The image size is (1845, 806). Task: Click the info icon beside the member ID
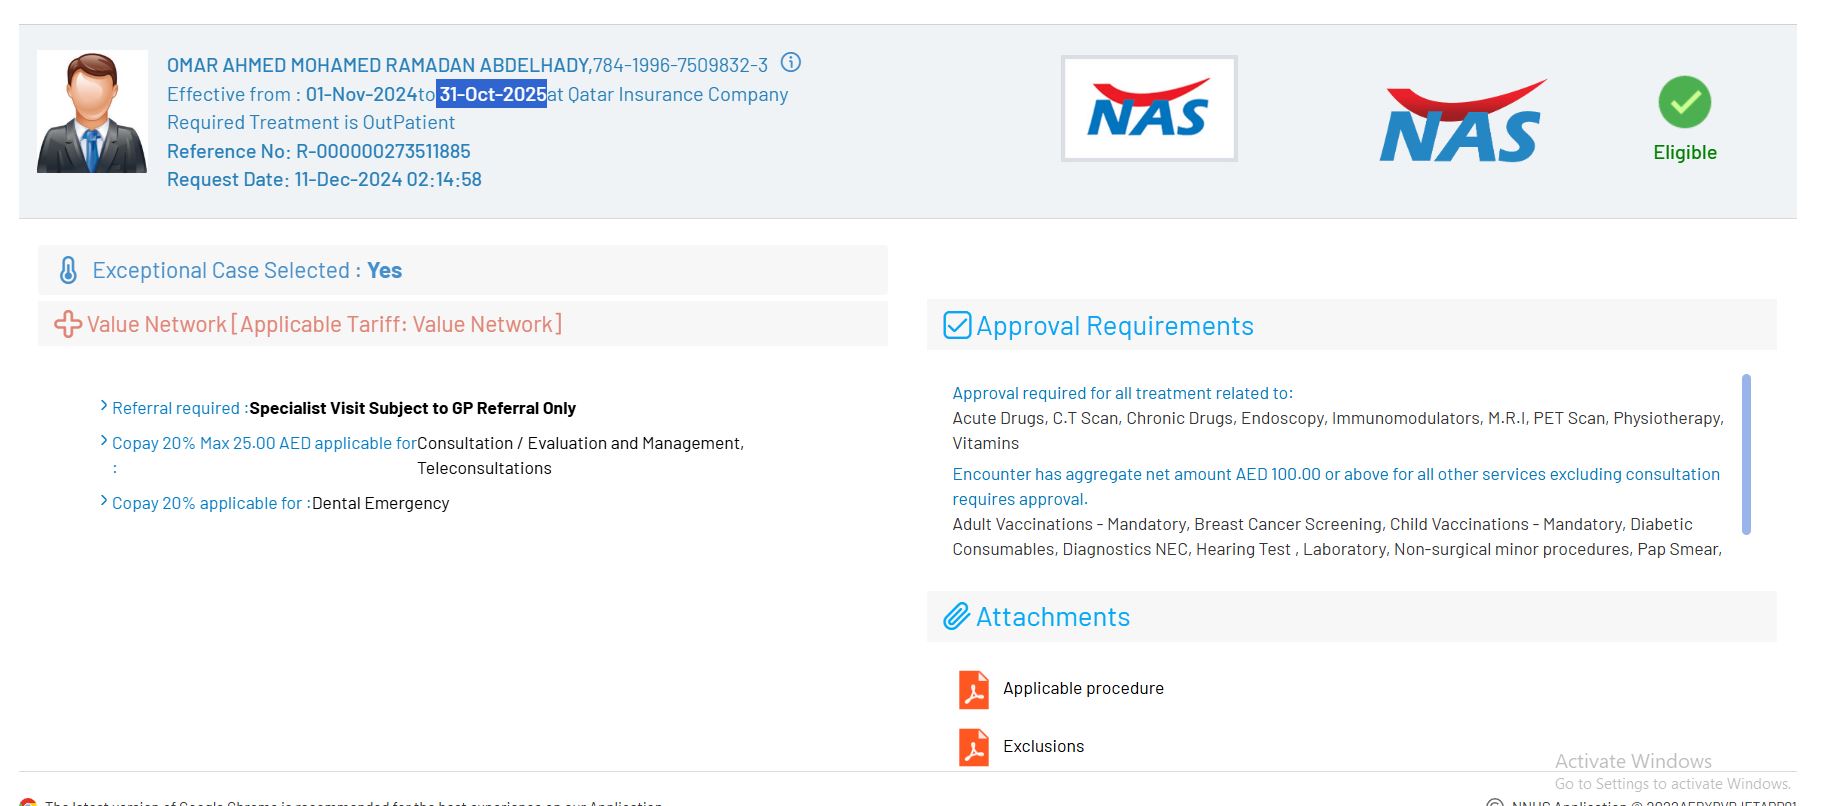(x=791, y=63)
